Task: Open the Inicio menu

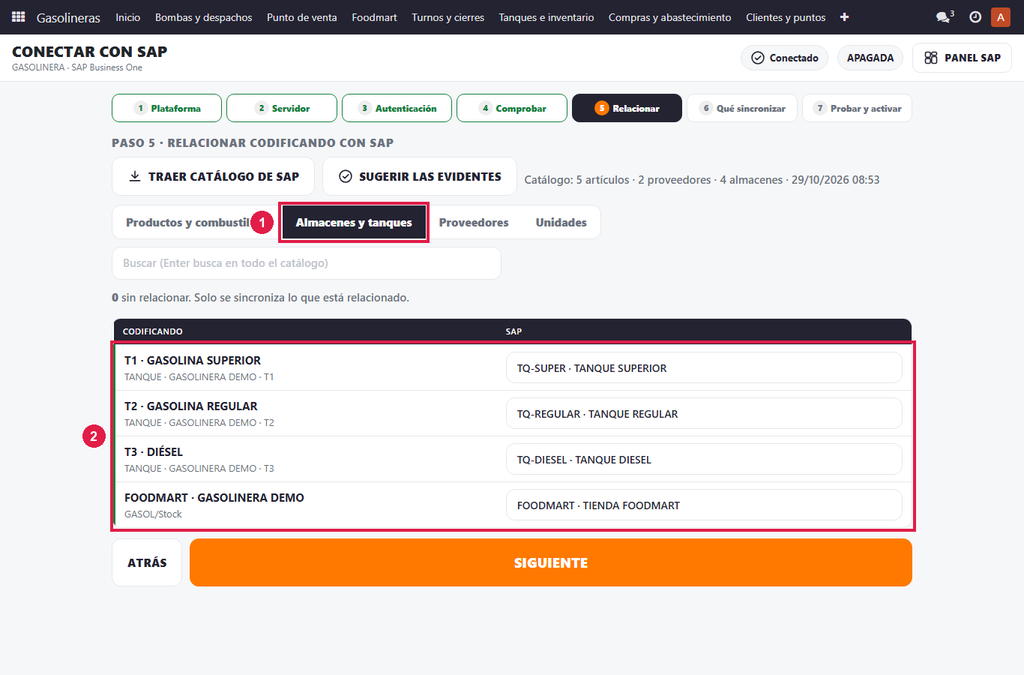Action: (x=128, y=17)
